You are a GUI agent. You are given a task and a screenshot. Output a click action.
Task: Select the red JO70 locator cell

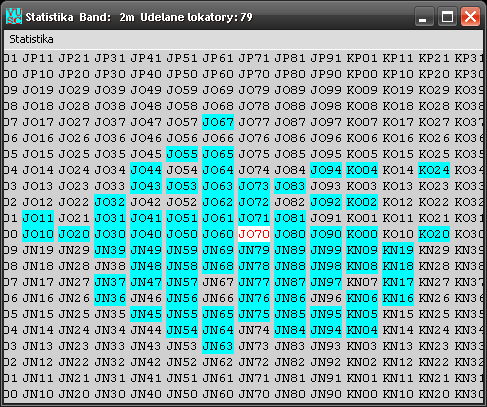(254, 234)
